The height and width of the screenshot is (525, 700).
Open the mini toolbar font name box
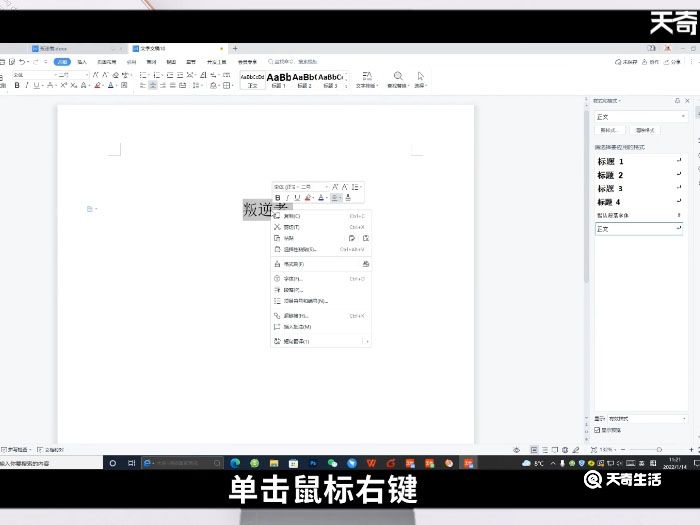pyautogui.click(x=285, y=187)
